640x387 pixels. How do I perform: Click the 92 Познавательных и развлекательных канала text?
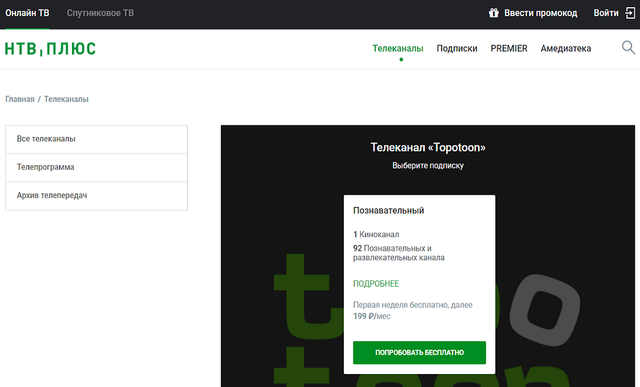(399, 253)
